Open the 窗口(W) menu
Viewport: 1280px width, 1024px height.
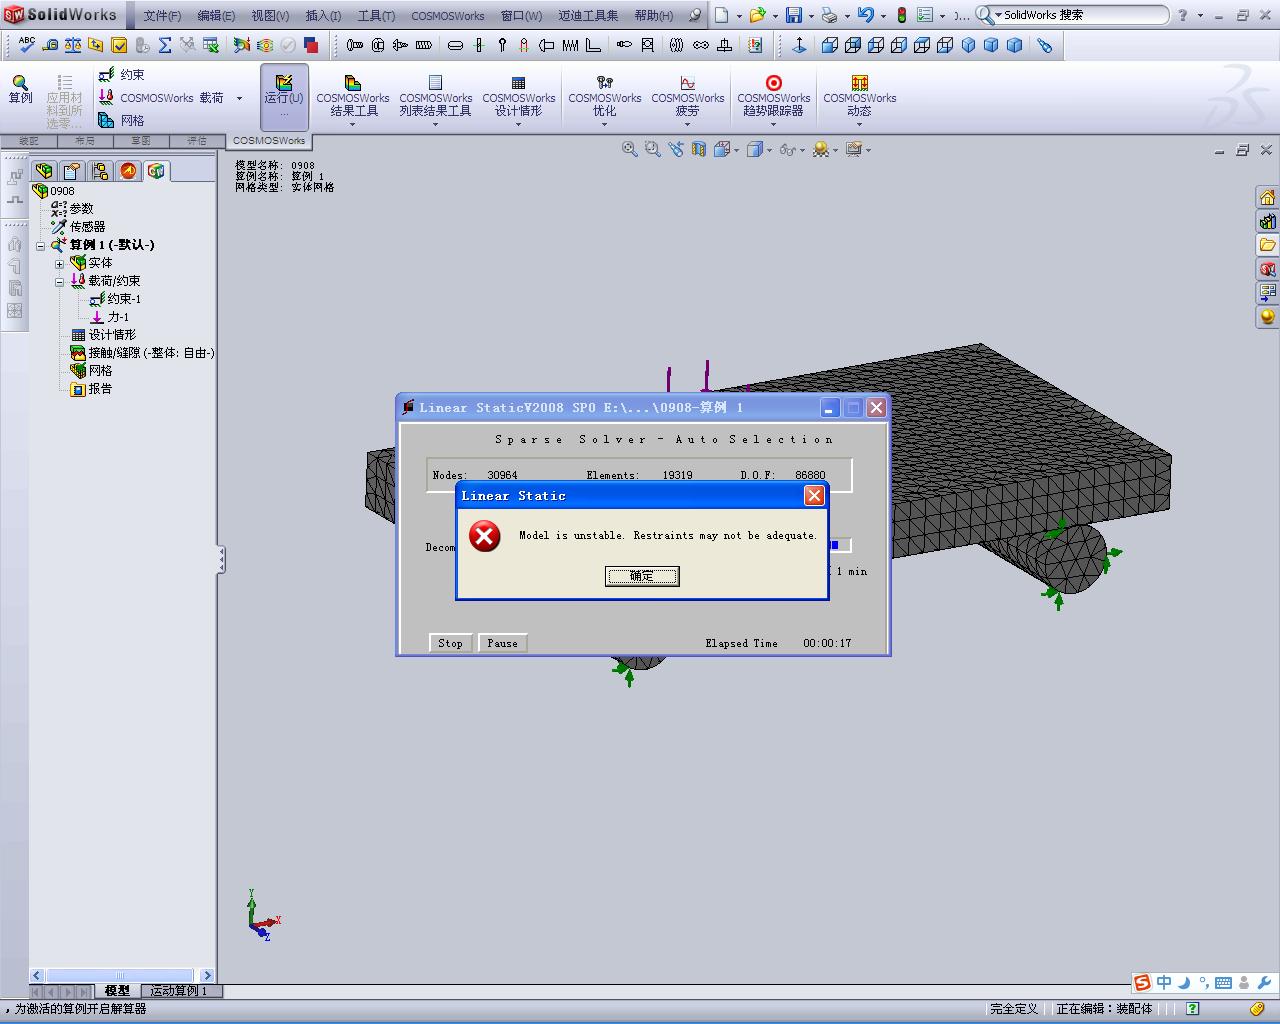click(x=521, y=15)
